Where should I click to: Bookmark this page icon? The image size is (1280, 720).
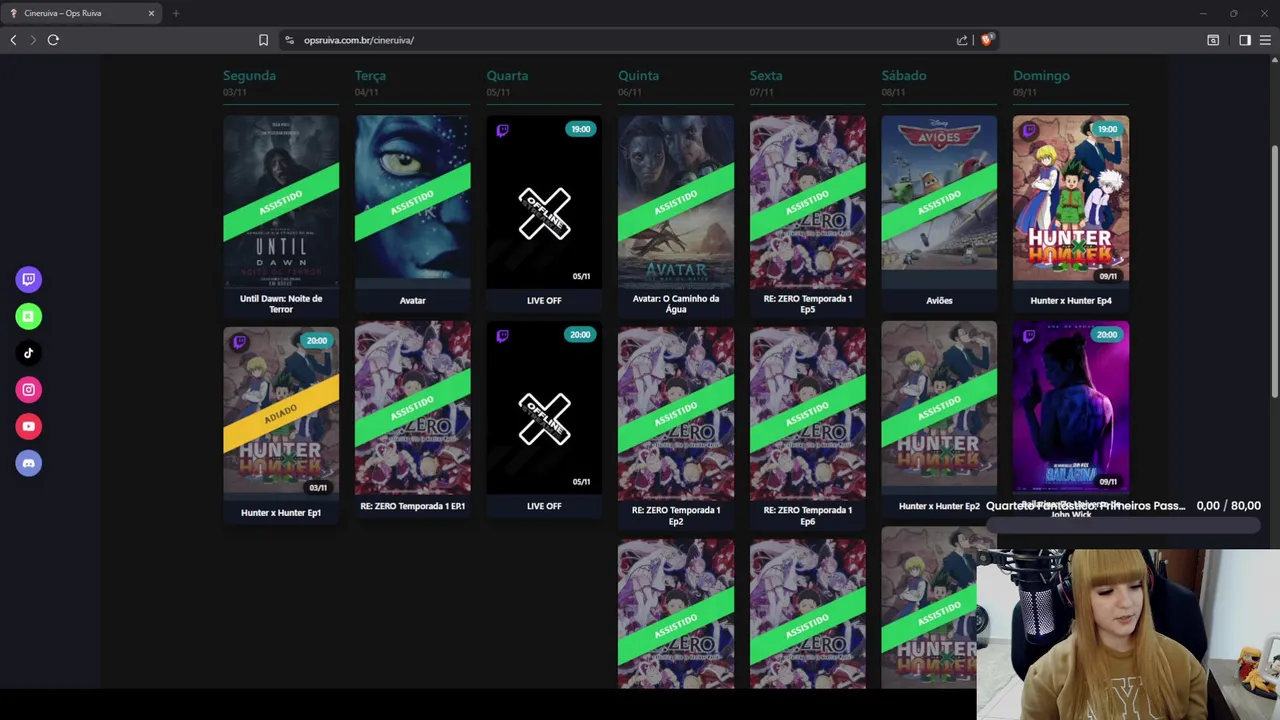tap(263, 40)
